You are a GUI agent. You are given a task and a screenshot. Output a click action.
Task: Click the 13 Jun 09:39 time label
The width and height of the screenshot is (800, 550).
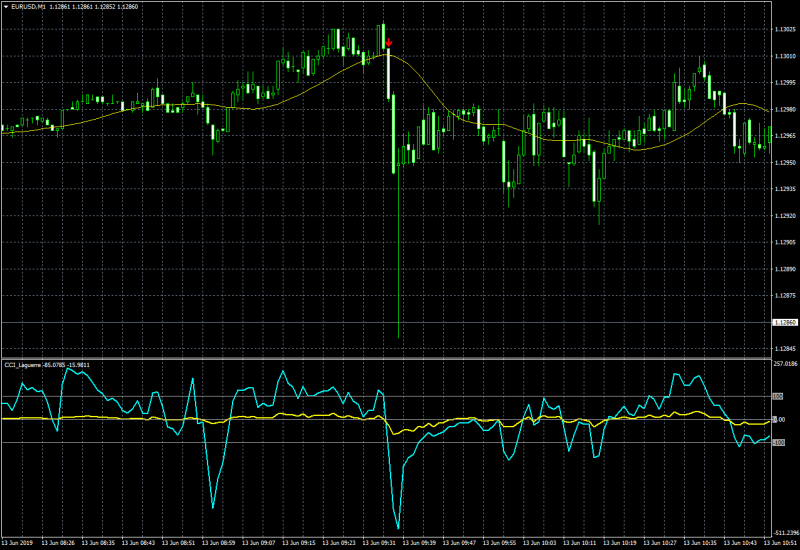coord(419,543)
